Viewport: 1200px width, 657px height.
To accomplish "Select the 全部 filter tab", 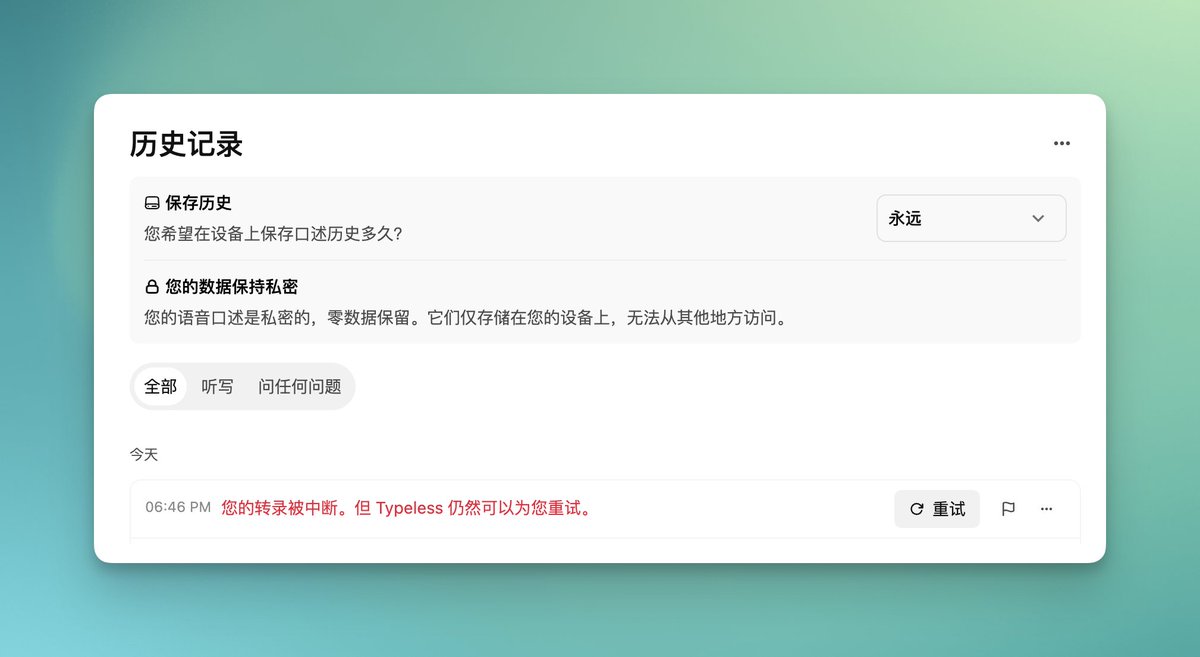I will tap(160, 387).
